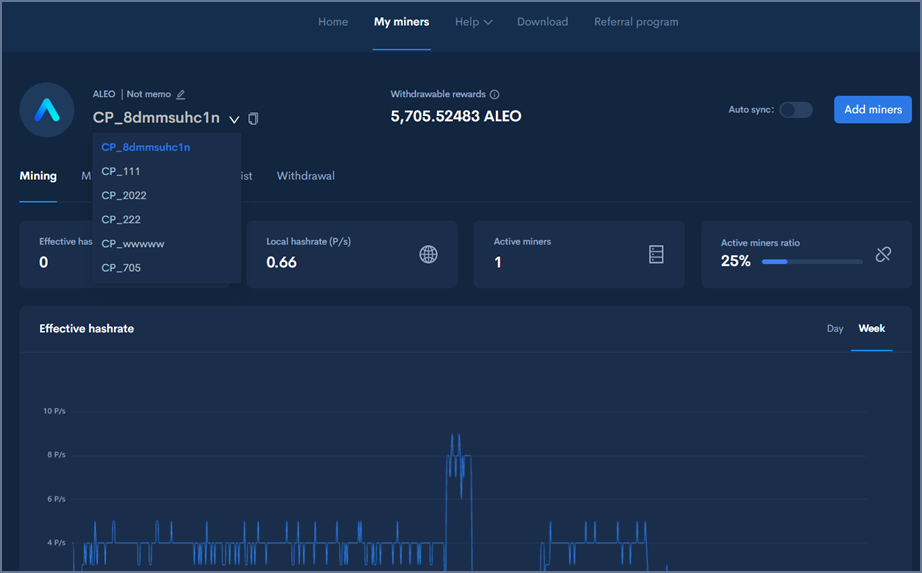The image size is (922, 573).
Task: Choose CP_2022 in the account dropdown
Action: (x=124, y=195)
